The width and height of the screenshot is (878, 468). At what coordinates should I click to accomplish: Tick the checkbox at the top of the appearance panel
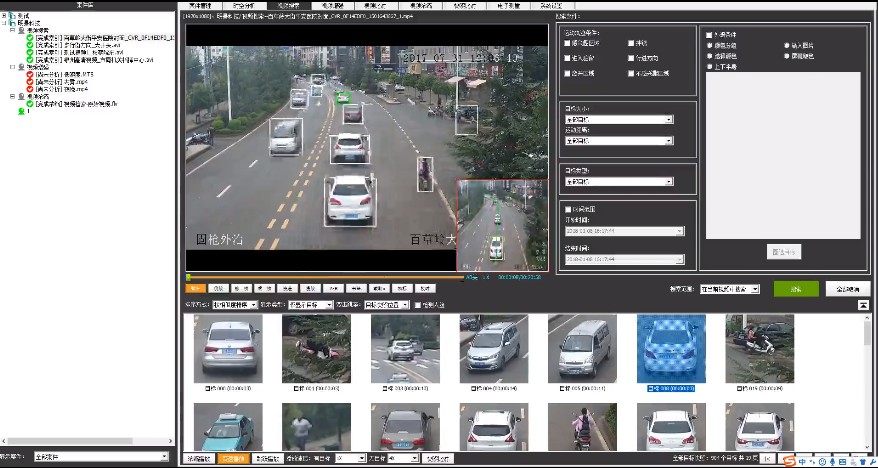pos(709,35)
